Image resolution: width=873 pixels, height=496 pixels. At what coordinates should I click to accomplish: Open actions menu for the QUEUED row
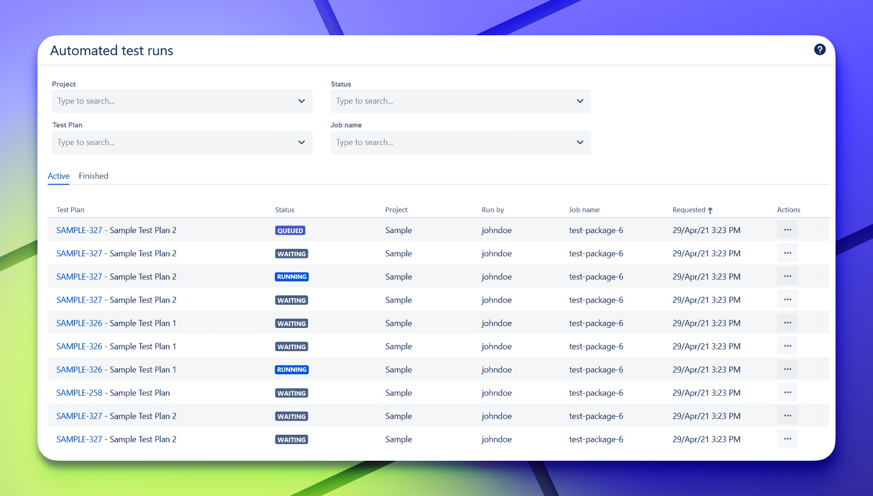pos(787,230)
